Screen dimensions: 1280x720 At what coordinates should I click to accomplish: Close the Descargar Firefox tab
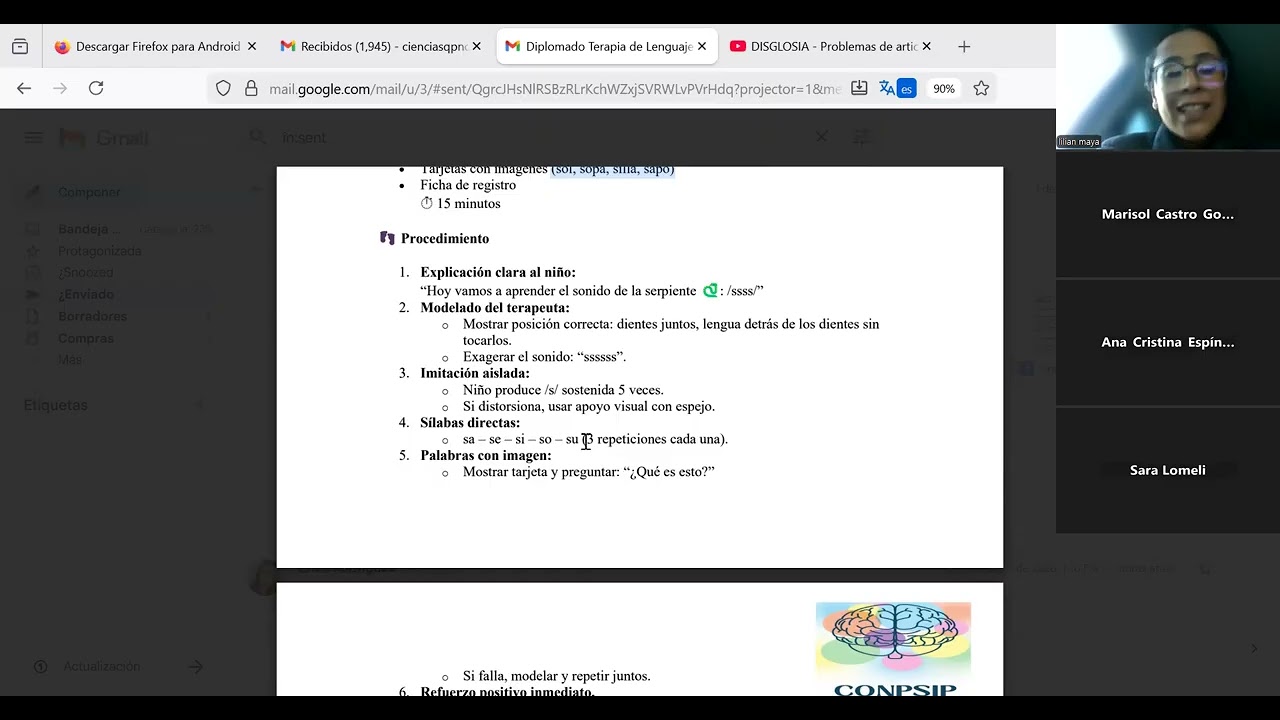[252, 46]
